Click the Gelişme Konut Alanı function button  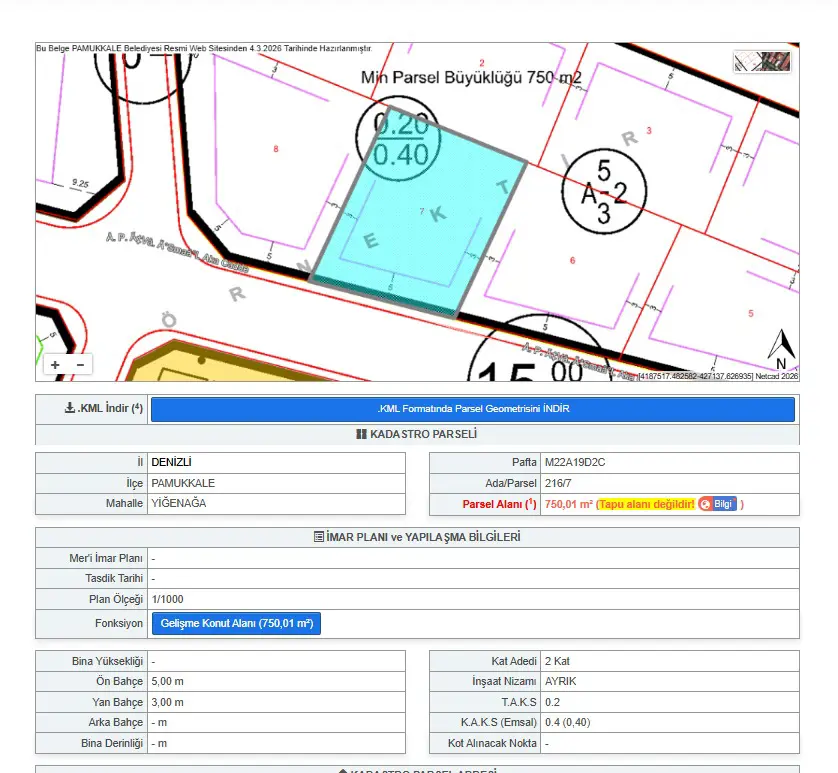236,623
